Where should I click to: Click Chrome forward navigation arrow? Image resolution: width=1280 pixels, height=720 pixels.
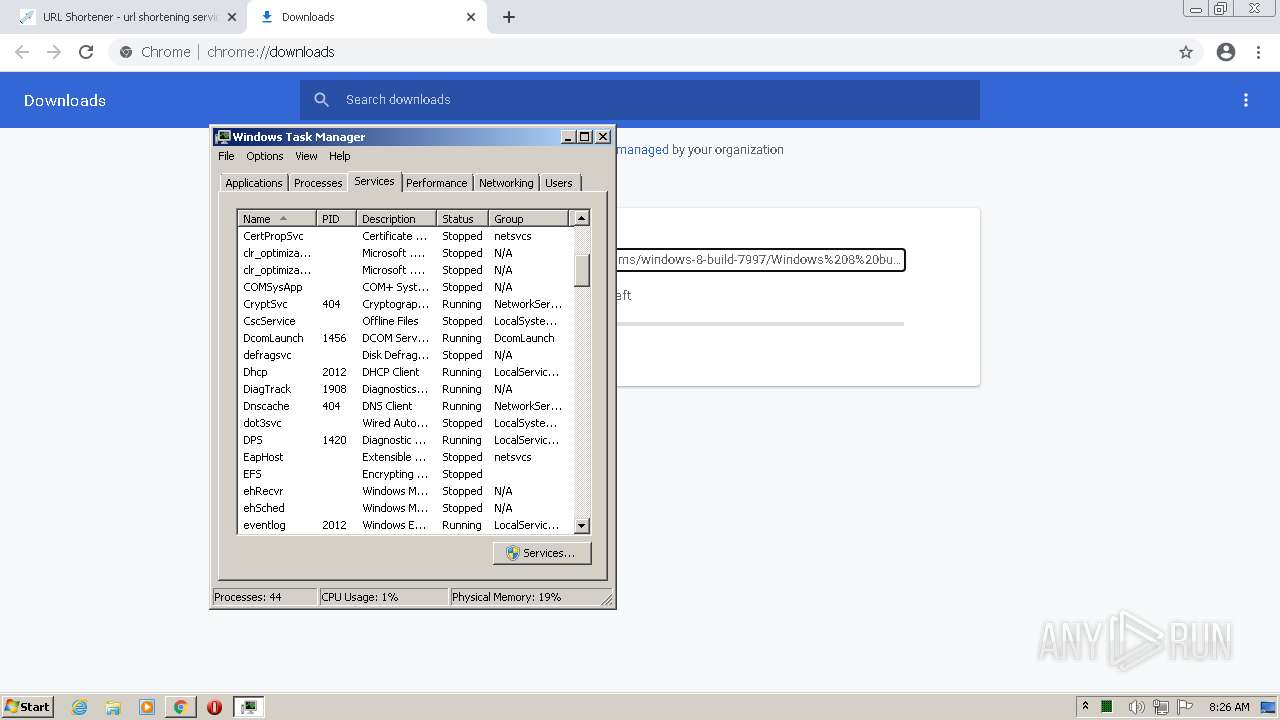[54, 52]
